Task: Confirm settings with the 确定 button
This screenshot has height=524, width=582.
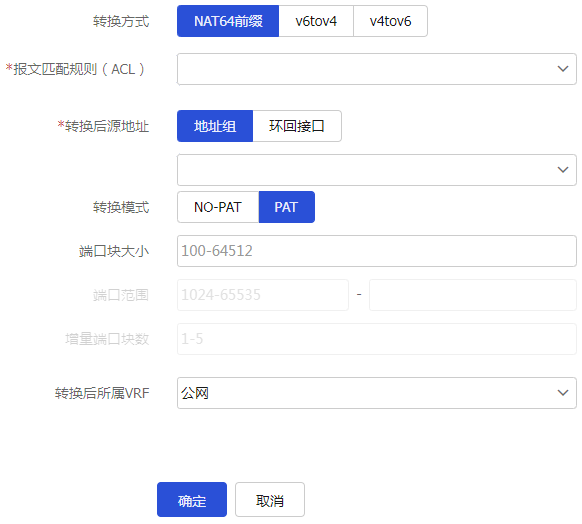Action: [192, 500]
